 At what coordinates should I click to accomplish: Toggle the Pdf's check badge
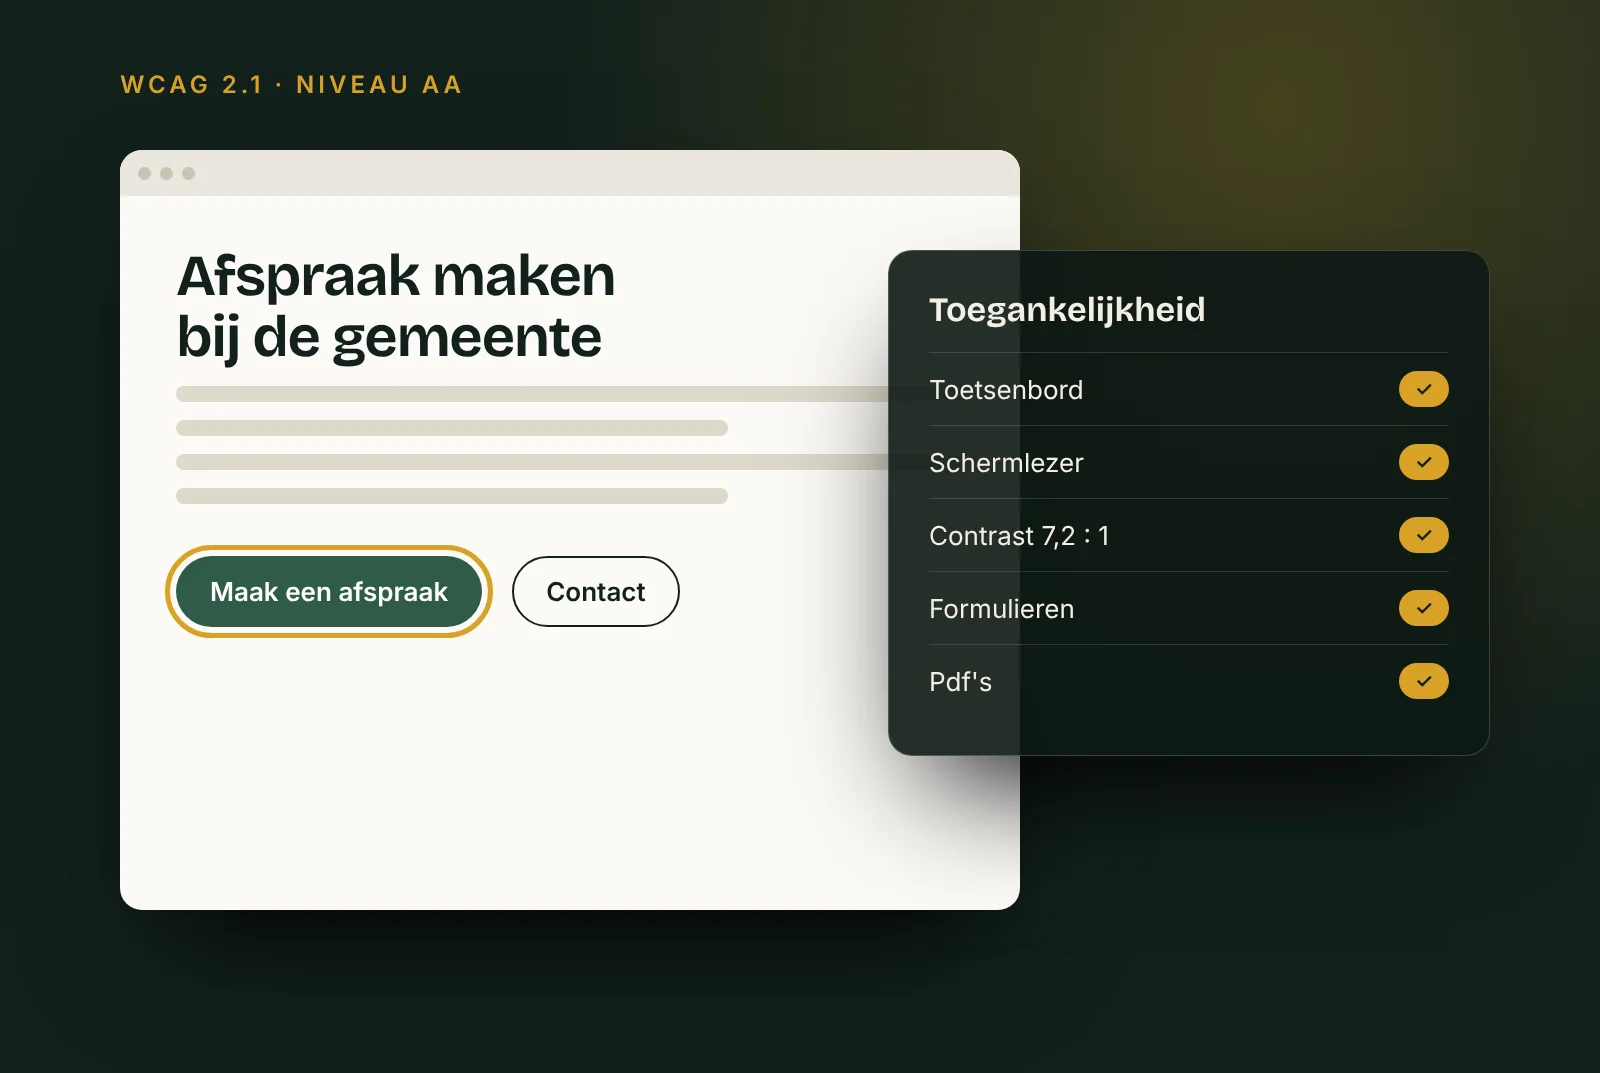(x=1423, y=681)
